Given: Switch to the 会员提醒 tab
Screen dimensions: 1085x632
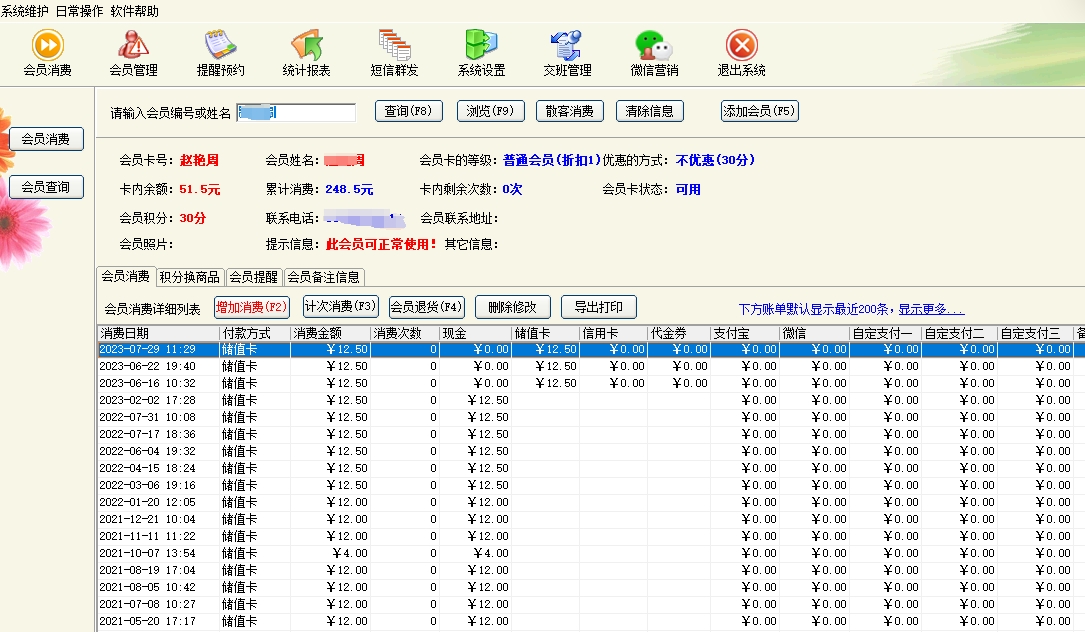Looking at the screenshot, I should point(254,277).
